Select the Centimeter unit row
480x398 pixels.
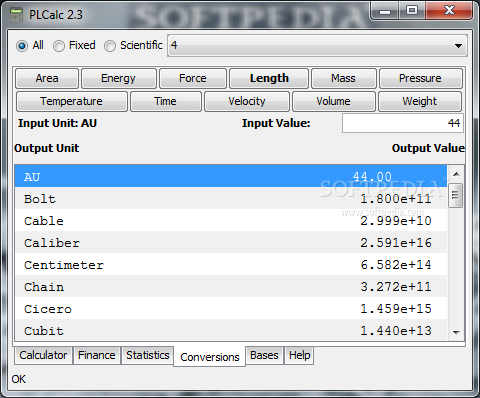coord(231,264)
